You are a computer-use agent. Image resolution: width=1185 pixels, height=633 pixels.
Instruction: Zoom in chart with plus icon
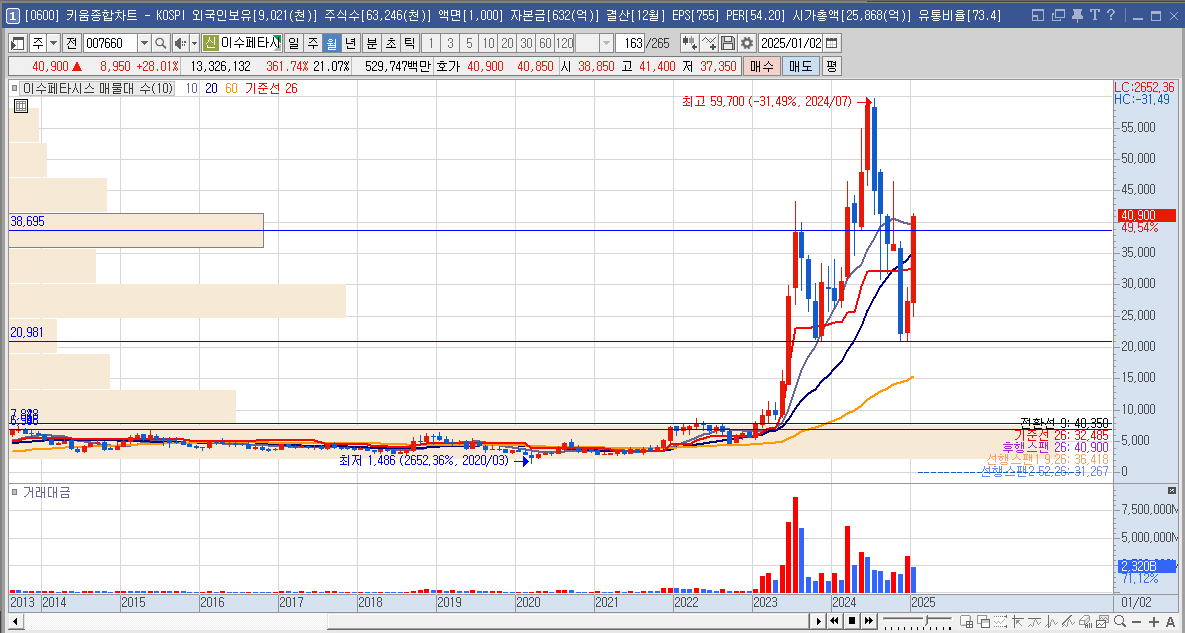[x=1153, y=622]
